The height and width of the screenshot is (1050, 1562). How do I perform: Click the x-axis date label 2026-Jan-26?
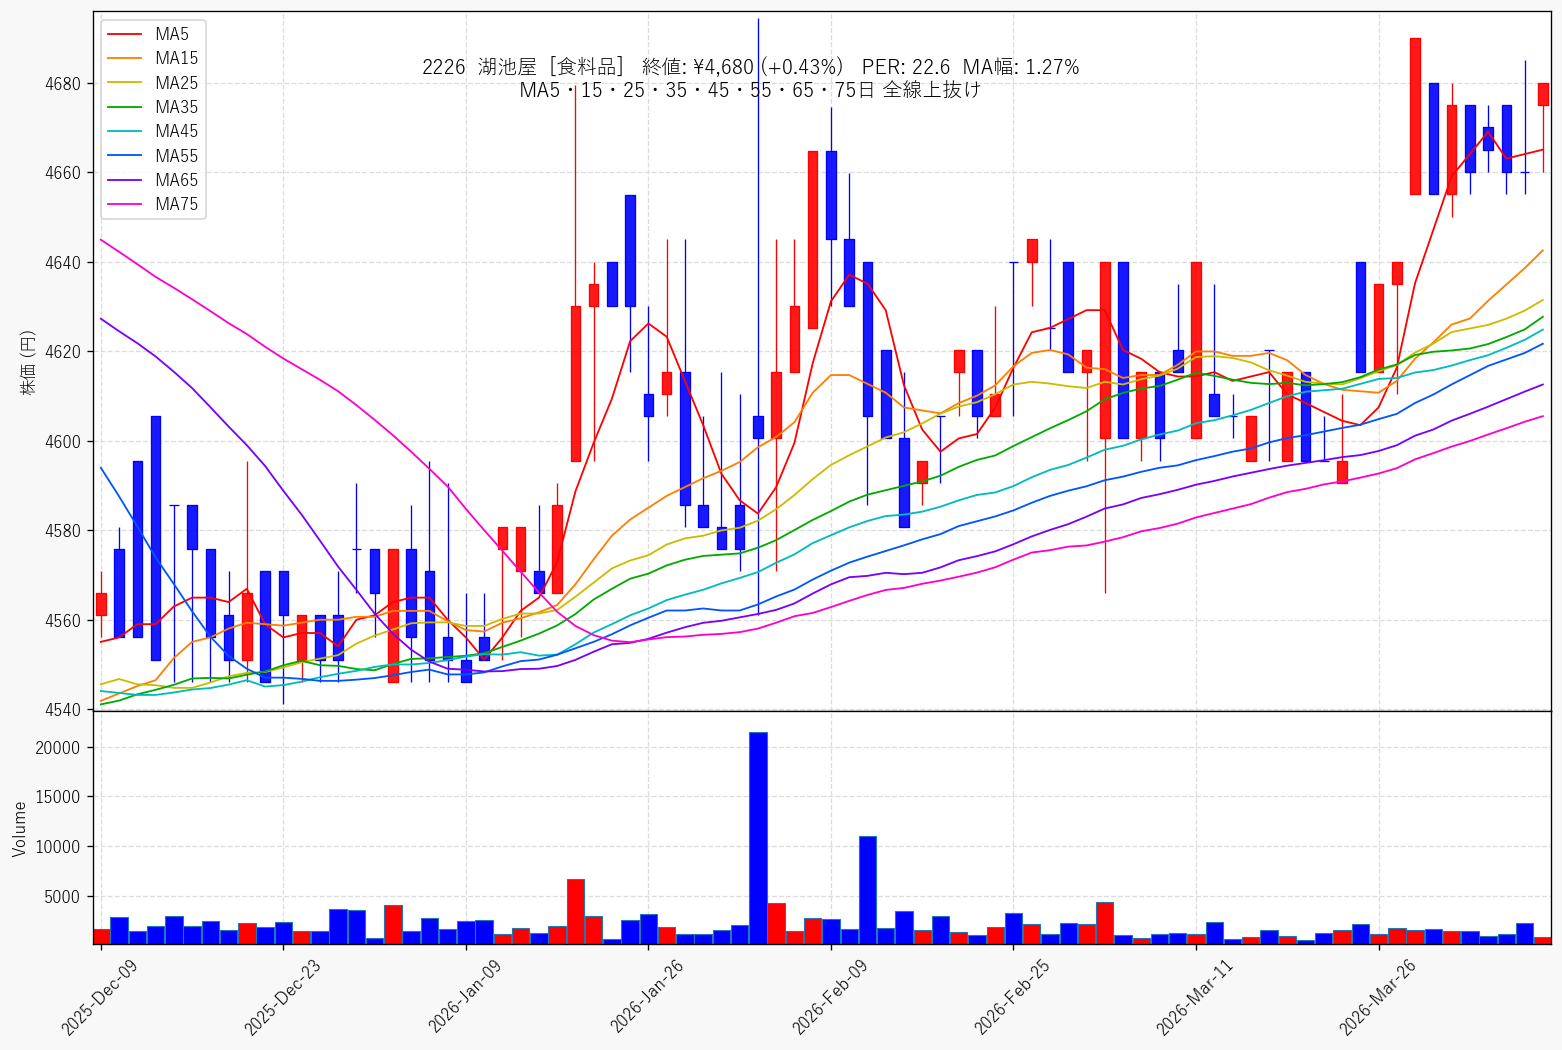646,996
